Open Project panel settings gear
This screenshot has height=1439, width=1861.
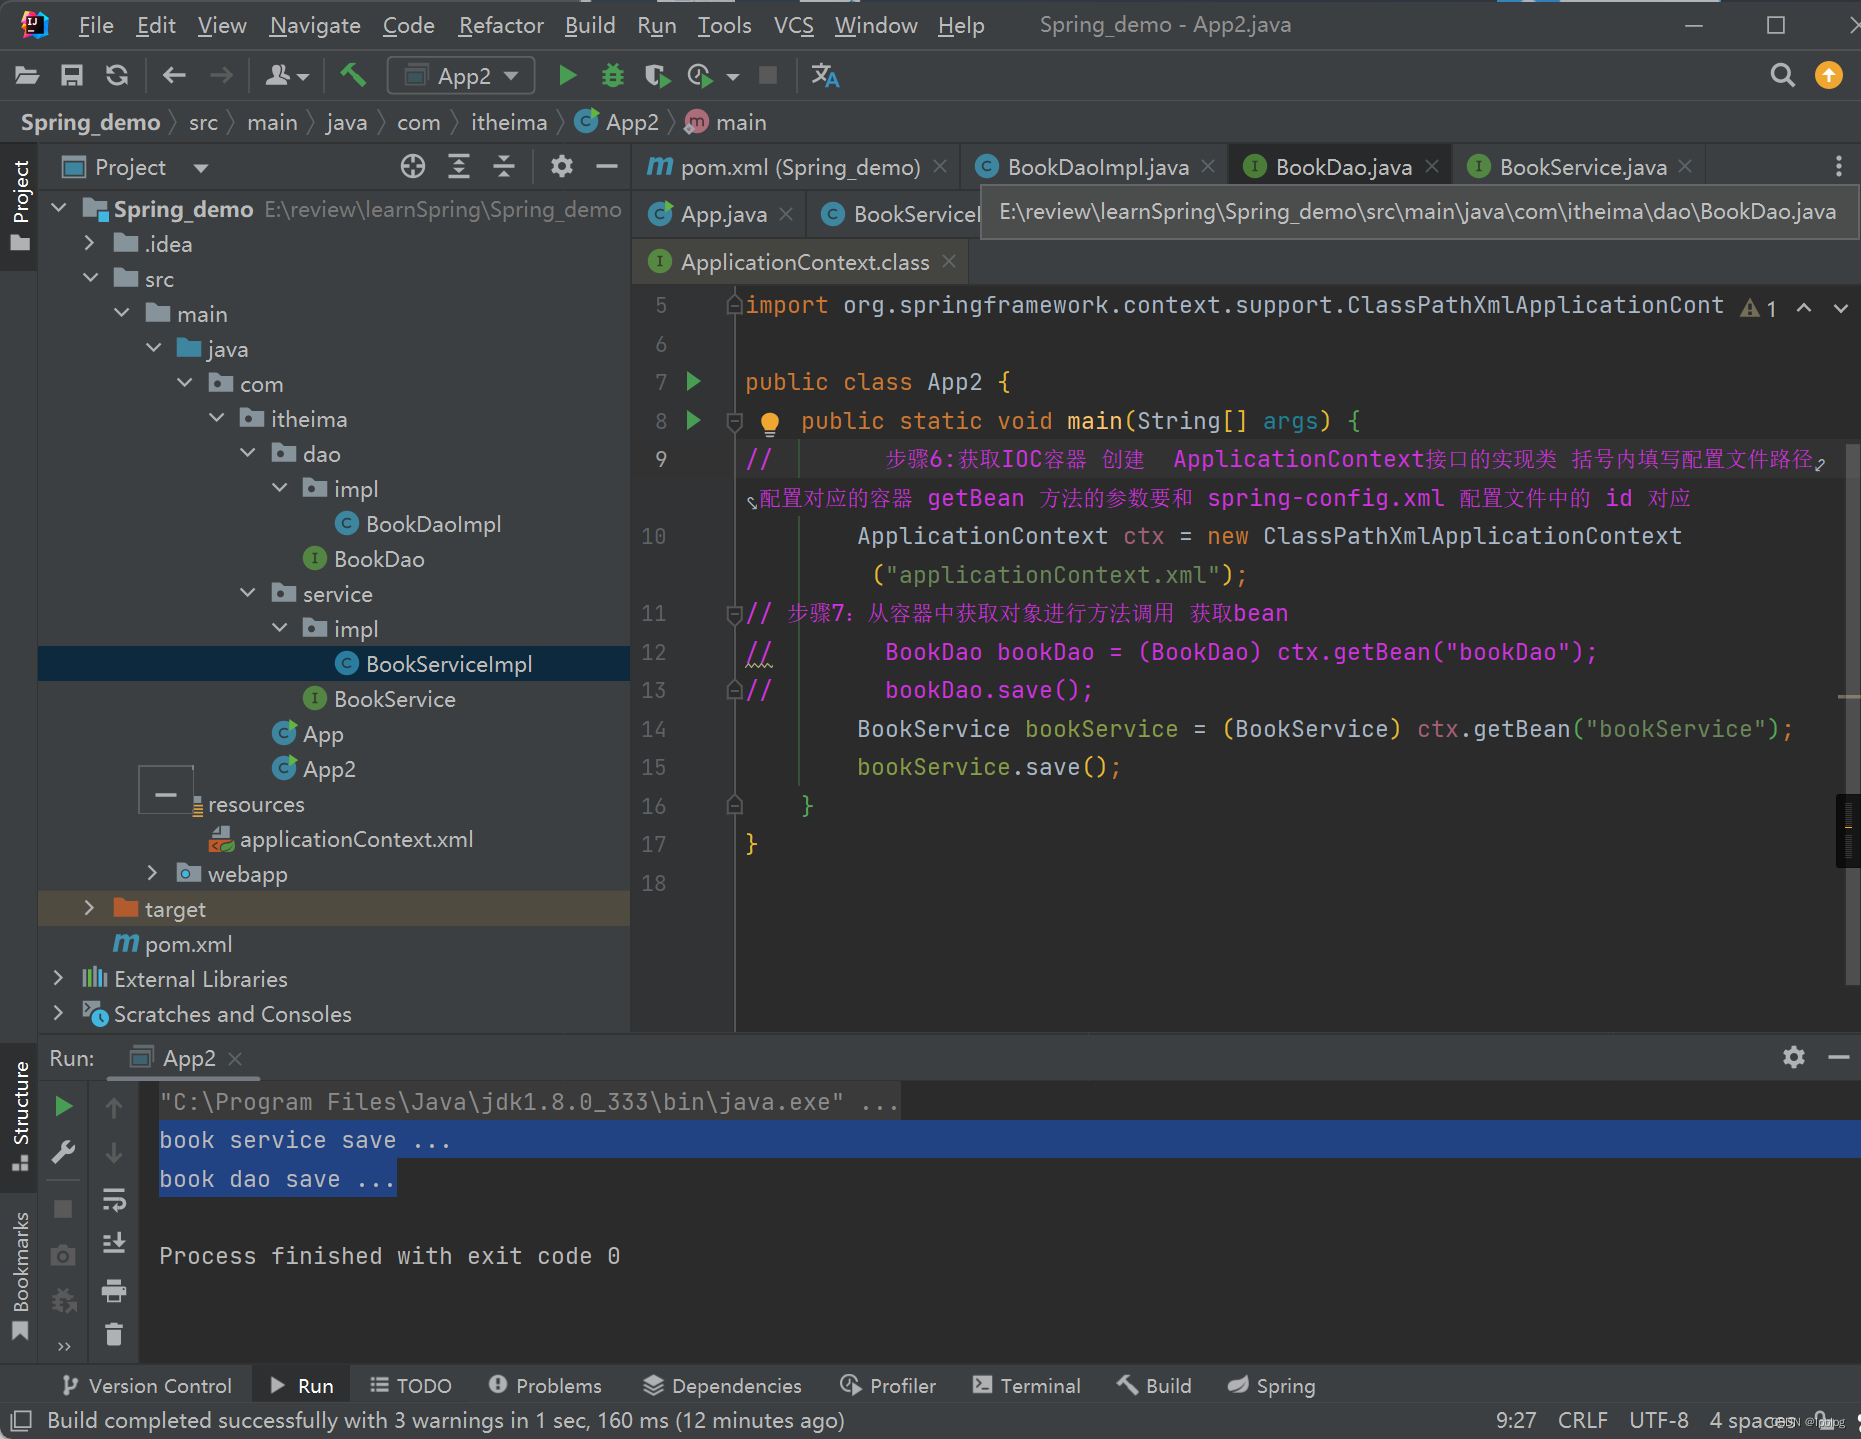tap(562, 167)
